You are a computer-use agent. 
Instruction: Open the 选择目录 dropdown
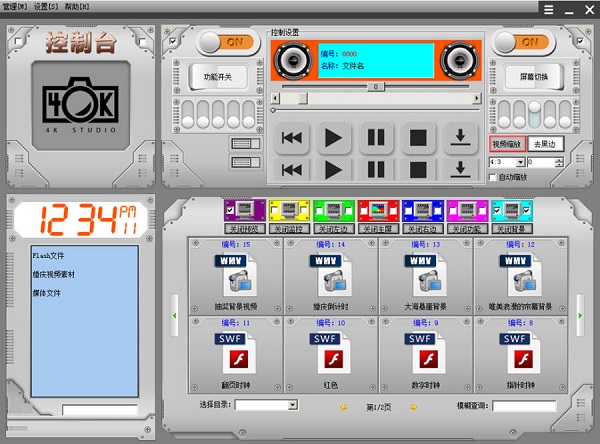click(x=292, y=405)
